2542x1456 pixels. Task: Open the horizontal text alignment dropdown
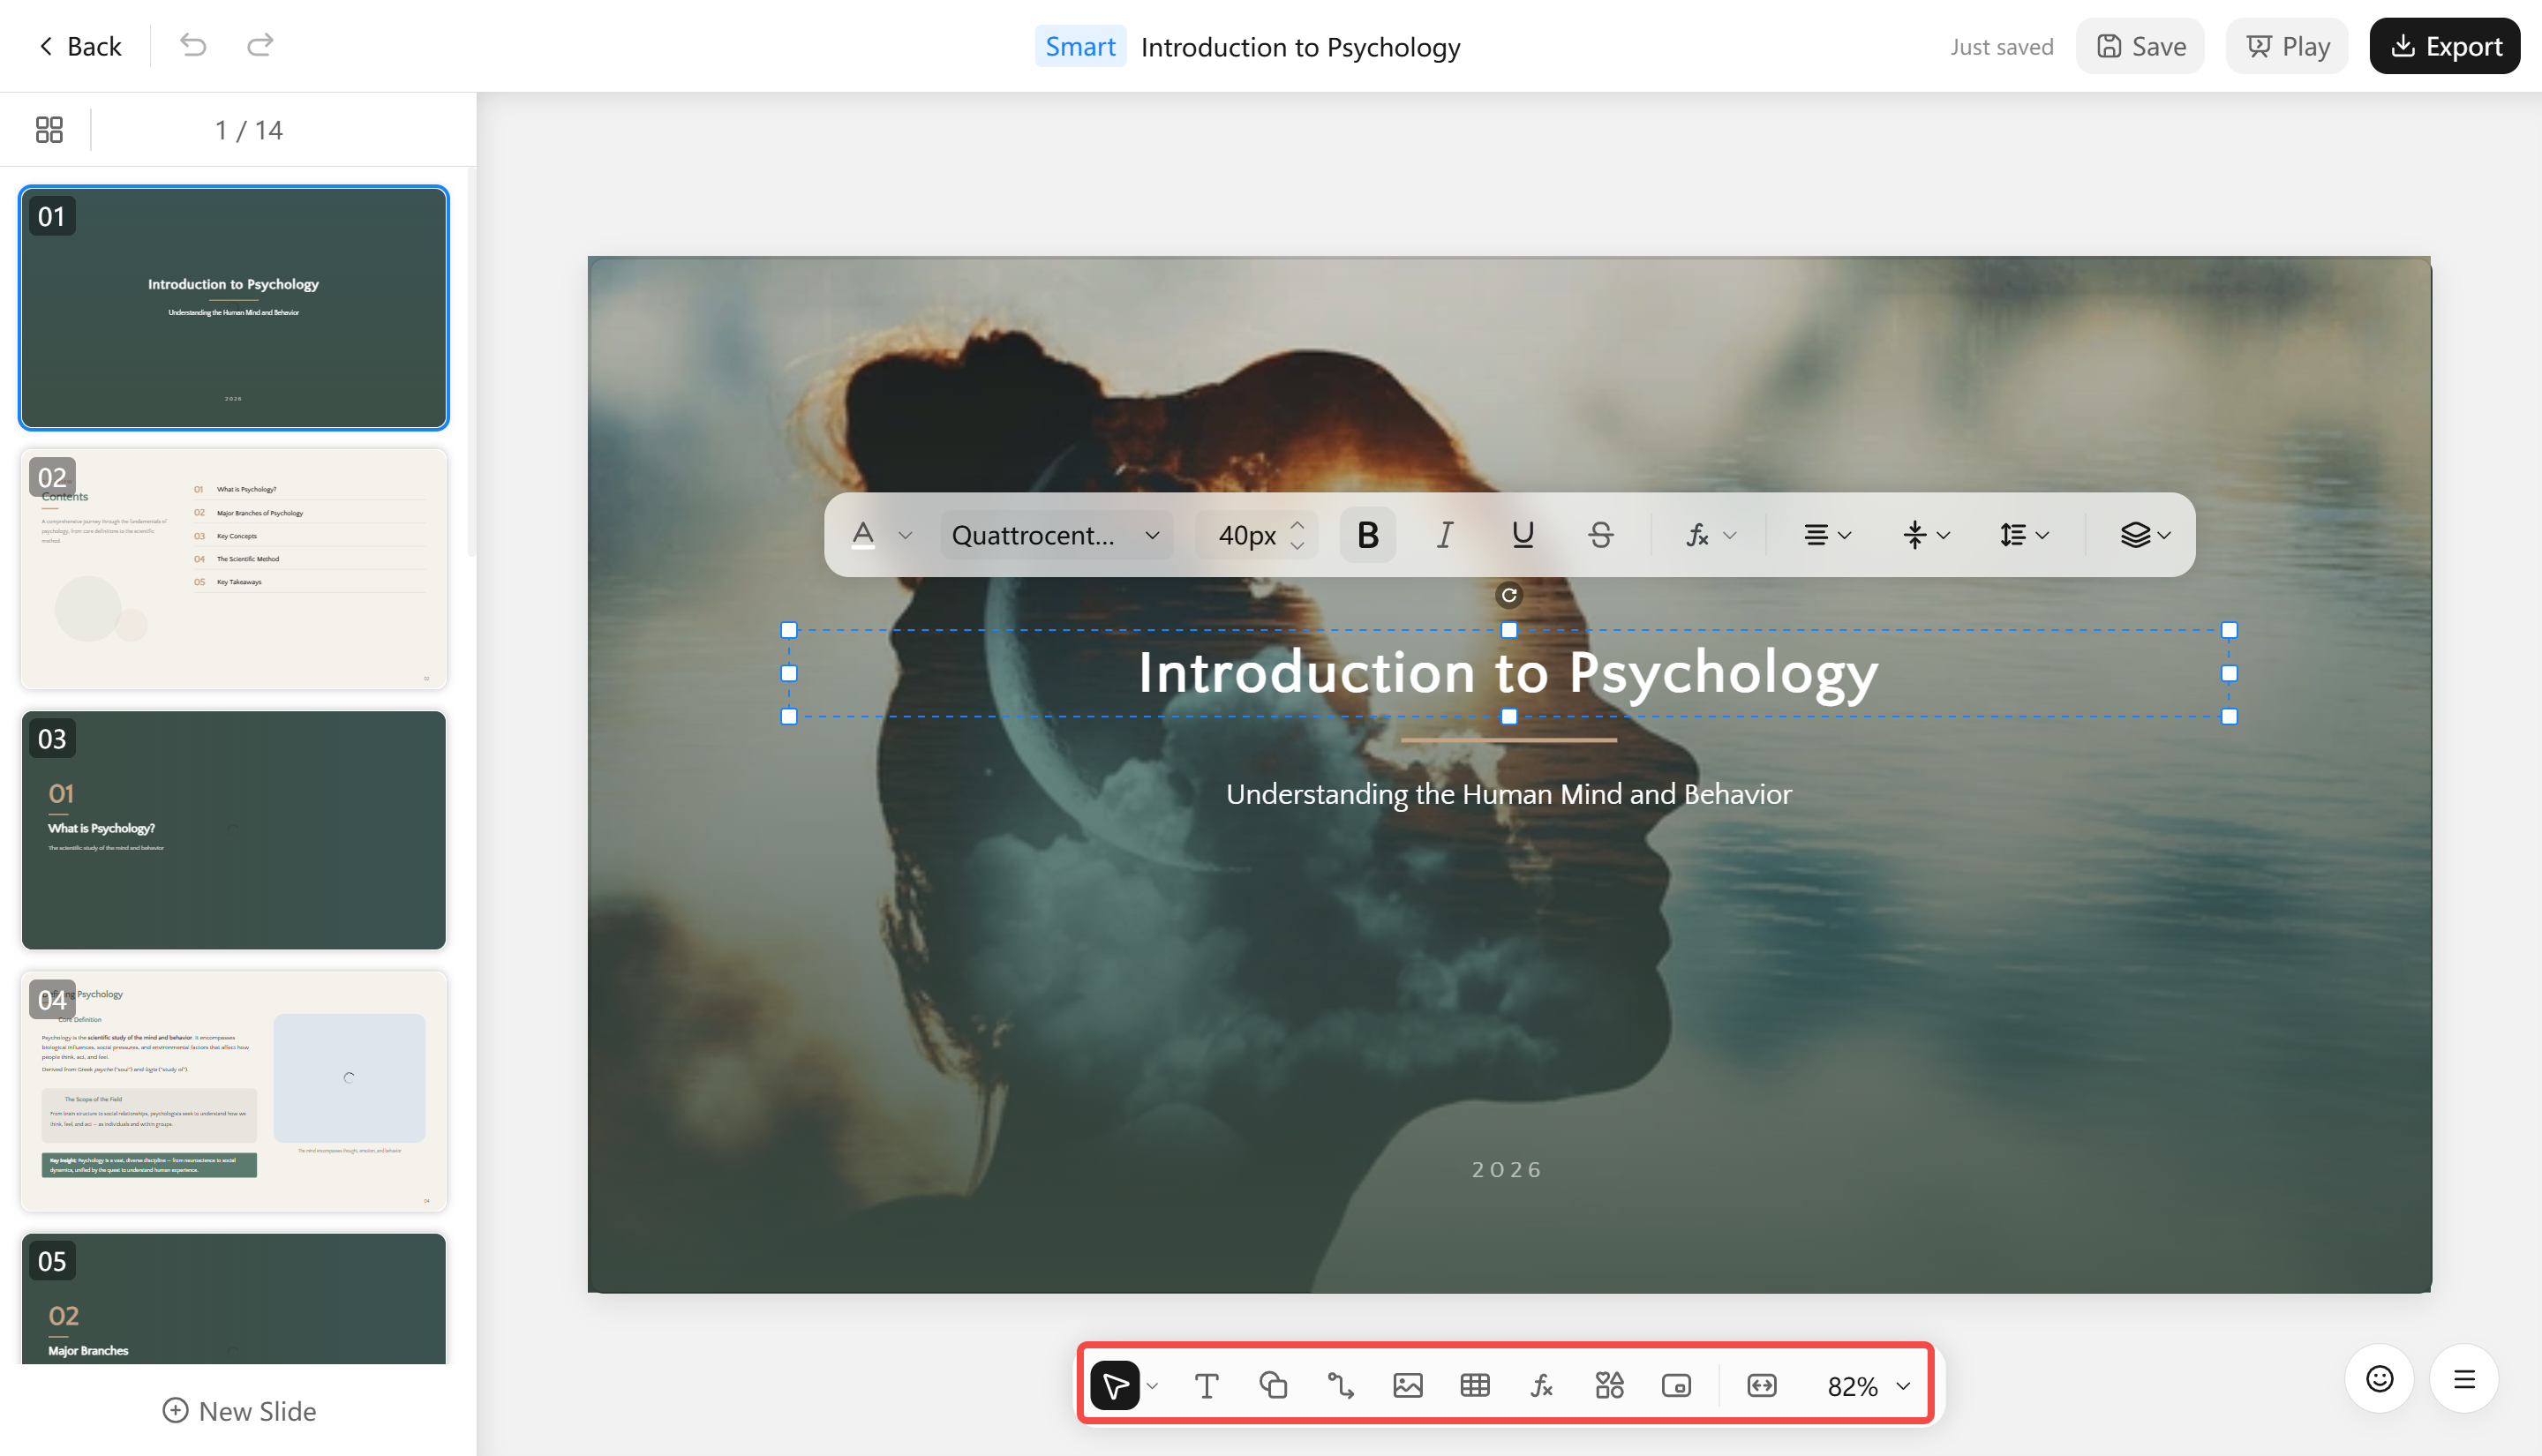(x=1827, y=535)
